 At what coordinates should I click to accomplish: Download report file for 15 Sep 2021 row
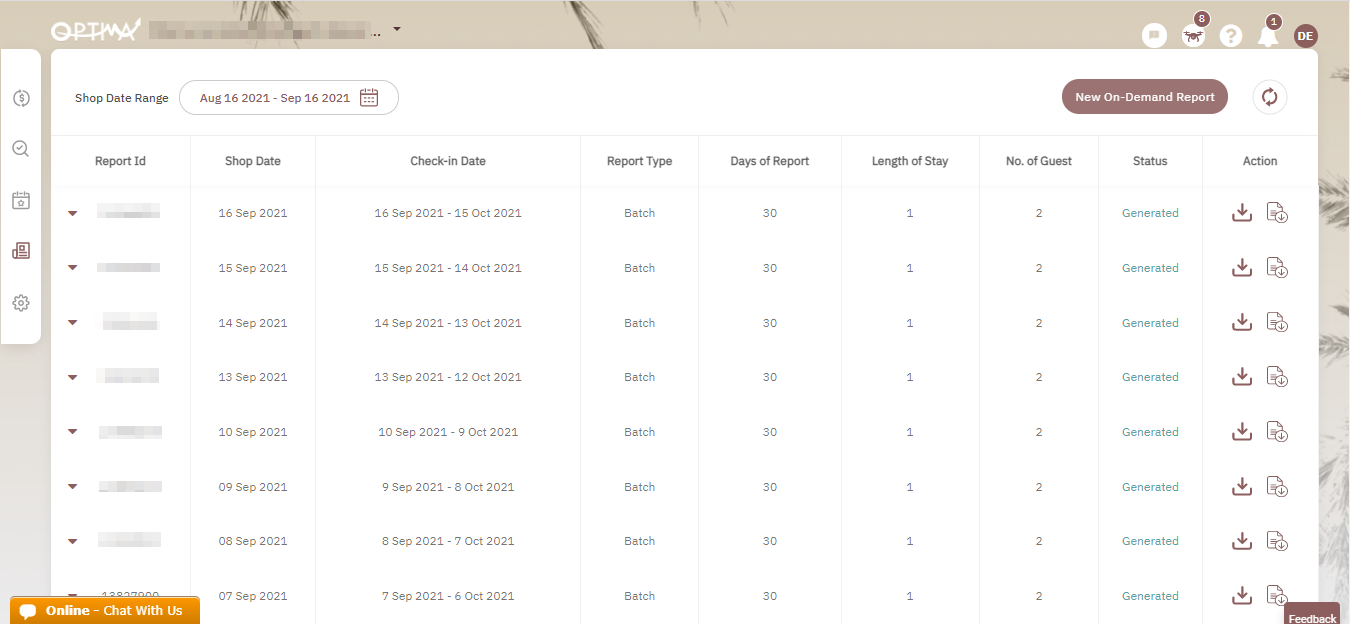[x=1277, y=268]
